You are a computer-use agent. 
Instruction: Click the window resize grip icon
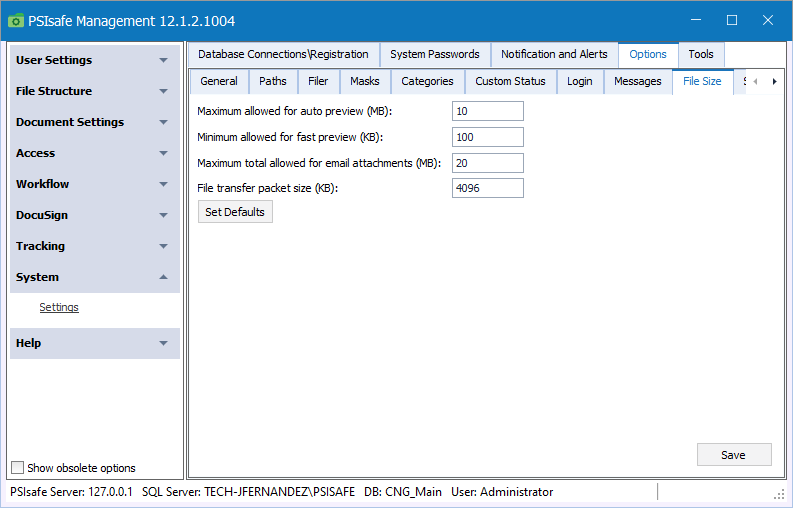tap(779, 495)
